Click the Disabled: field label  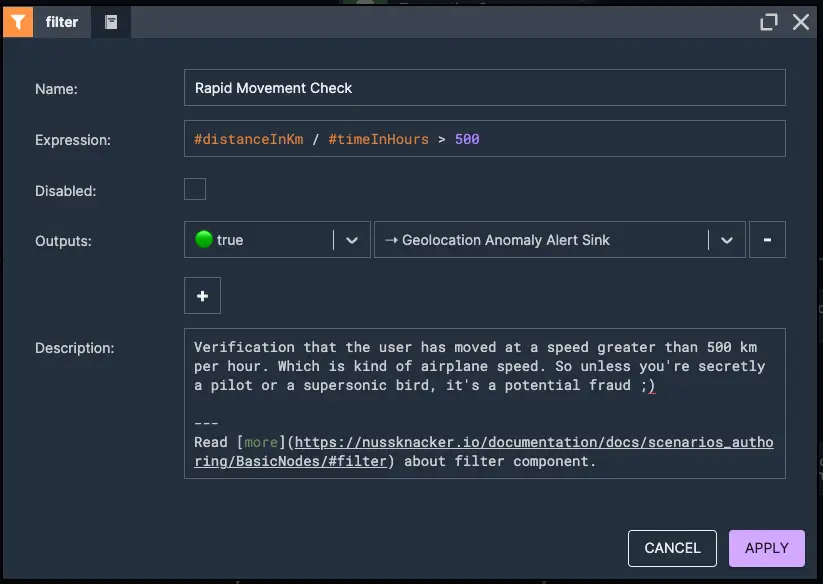pos(66,191)
